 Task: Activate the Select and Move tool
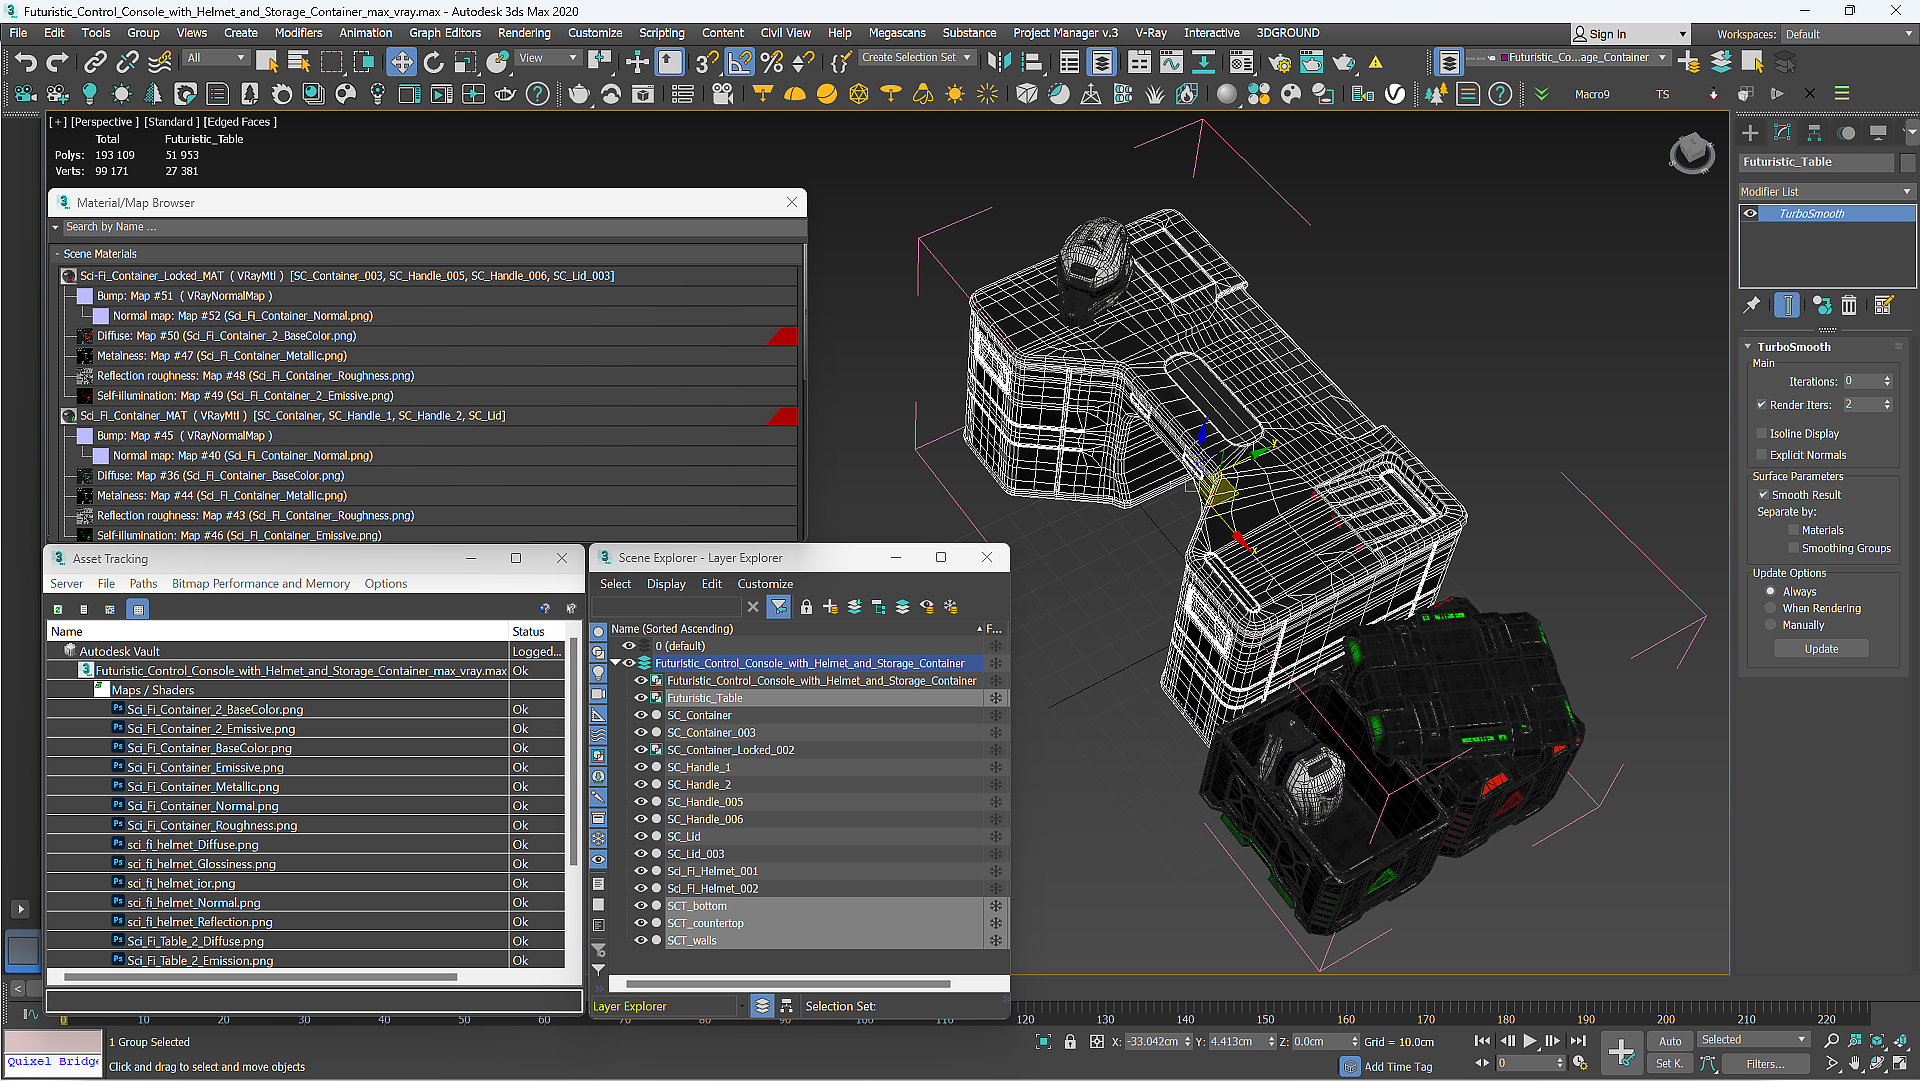(x=401, y=62)
